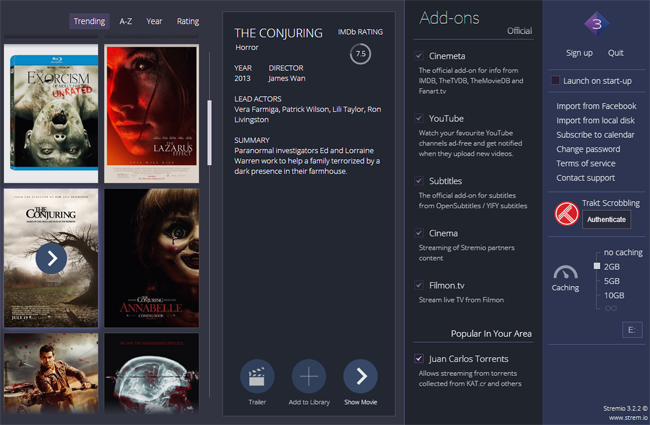650x425 pixels.
Task: Toggle the Filmon.tv add-on checkbox
Action: tap(419, 285)
